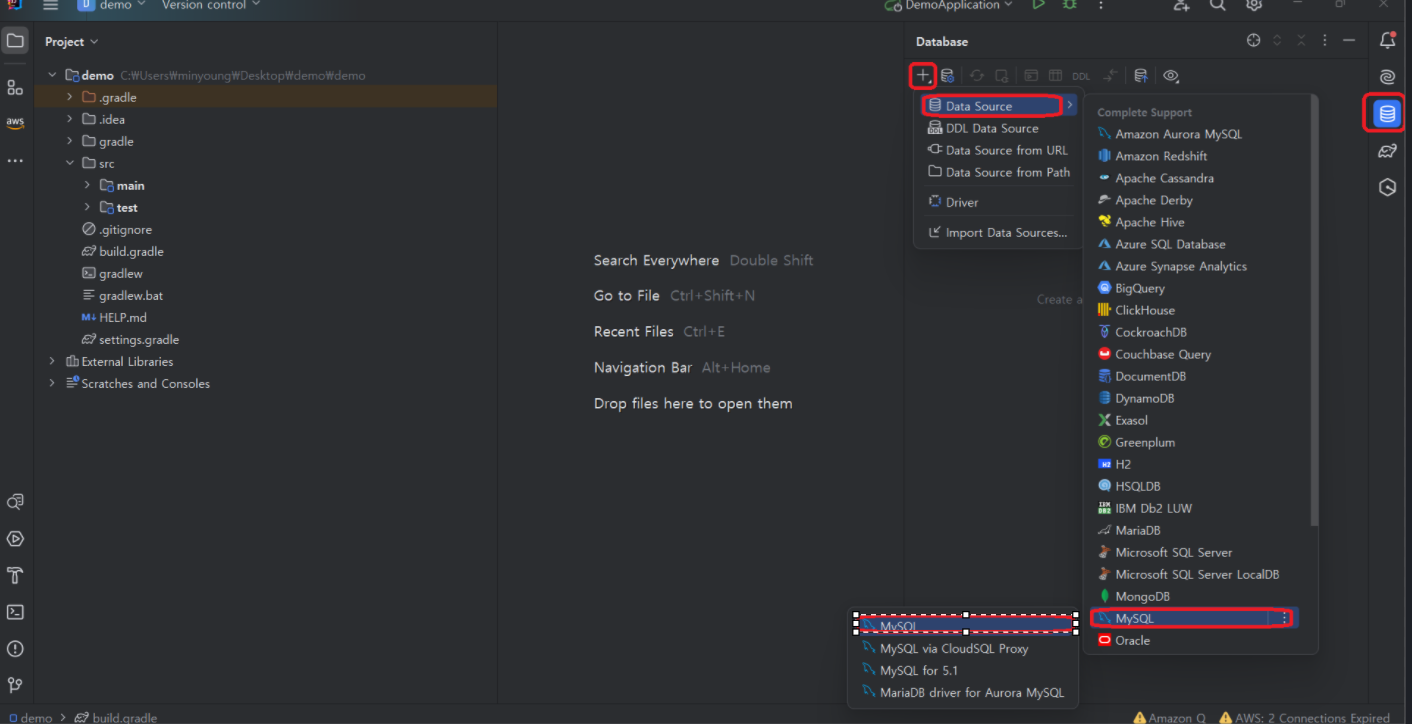The width and height of the screenshot is (1412, 724).
Task: Click the Edit Data table icon
Action: 1054,76
